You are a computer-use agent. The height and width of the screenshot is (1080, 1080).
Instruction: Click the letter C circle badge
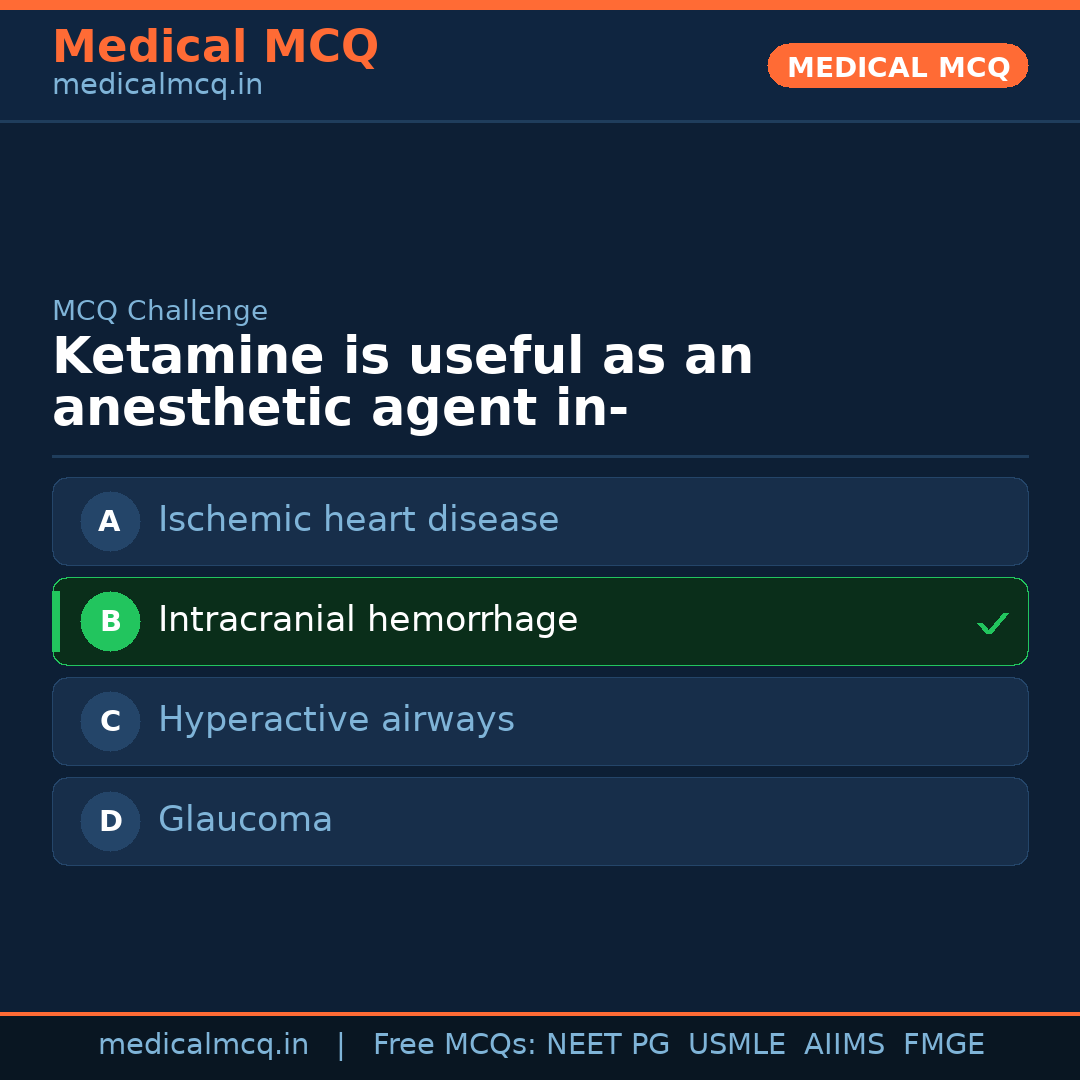tap(110, 721)
